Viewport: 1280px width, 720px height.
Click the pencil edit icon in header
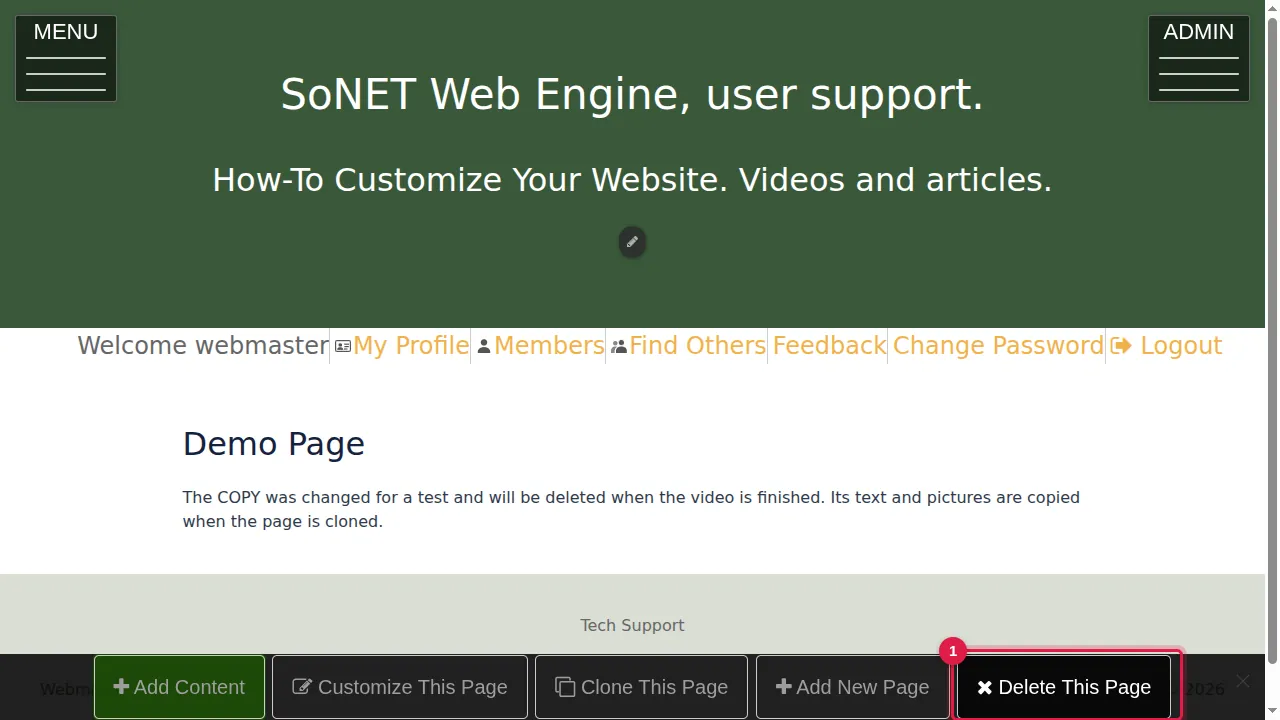pyautogui.click(x=632, y=242)
